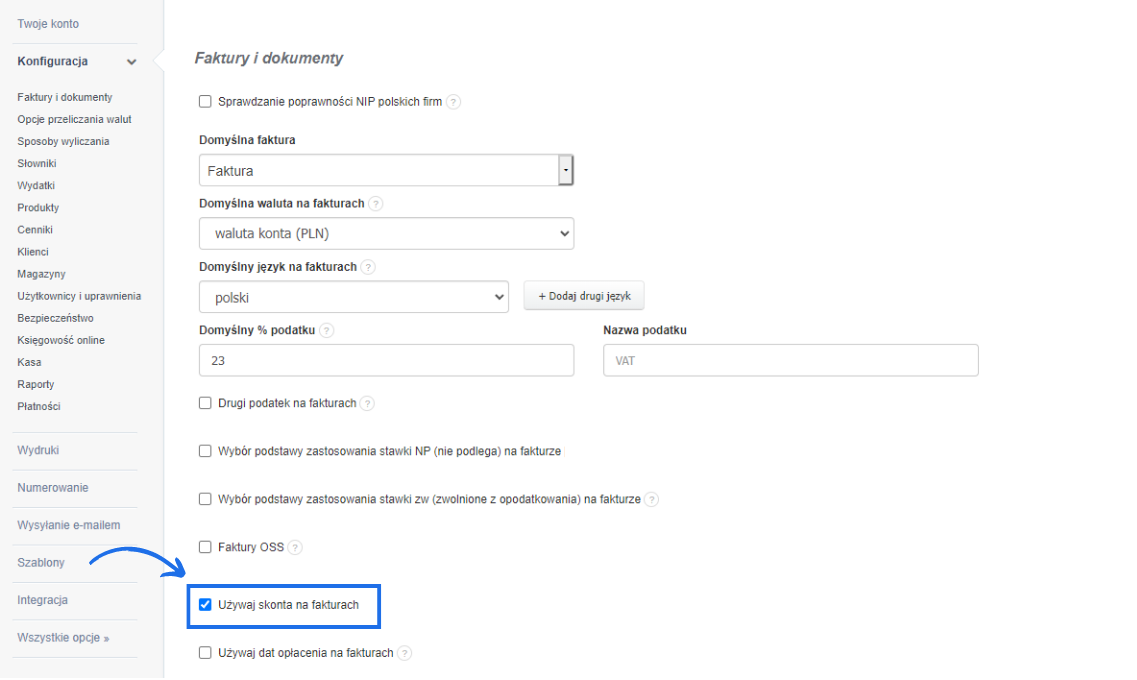Click help icon beside stawki zw option
The image size is (1137, 680).
point(652,499)
